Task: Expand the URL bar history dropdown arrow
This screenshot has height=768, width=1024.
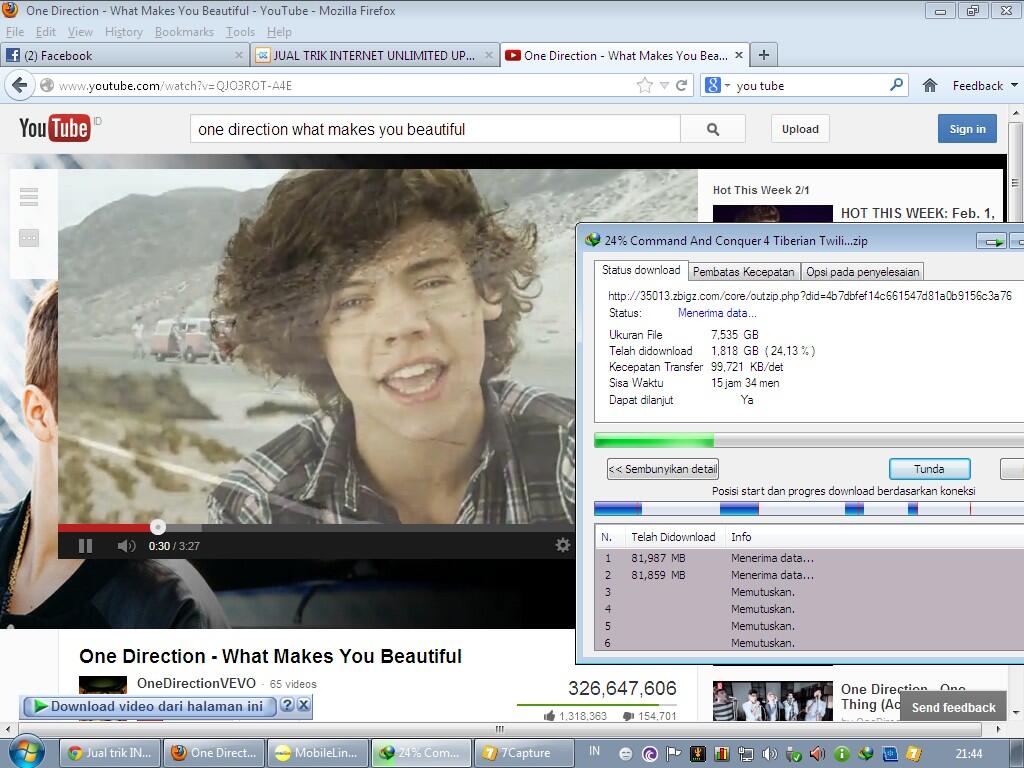Action: 664,86
